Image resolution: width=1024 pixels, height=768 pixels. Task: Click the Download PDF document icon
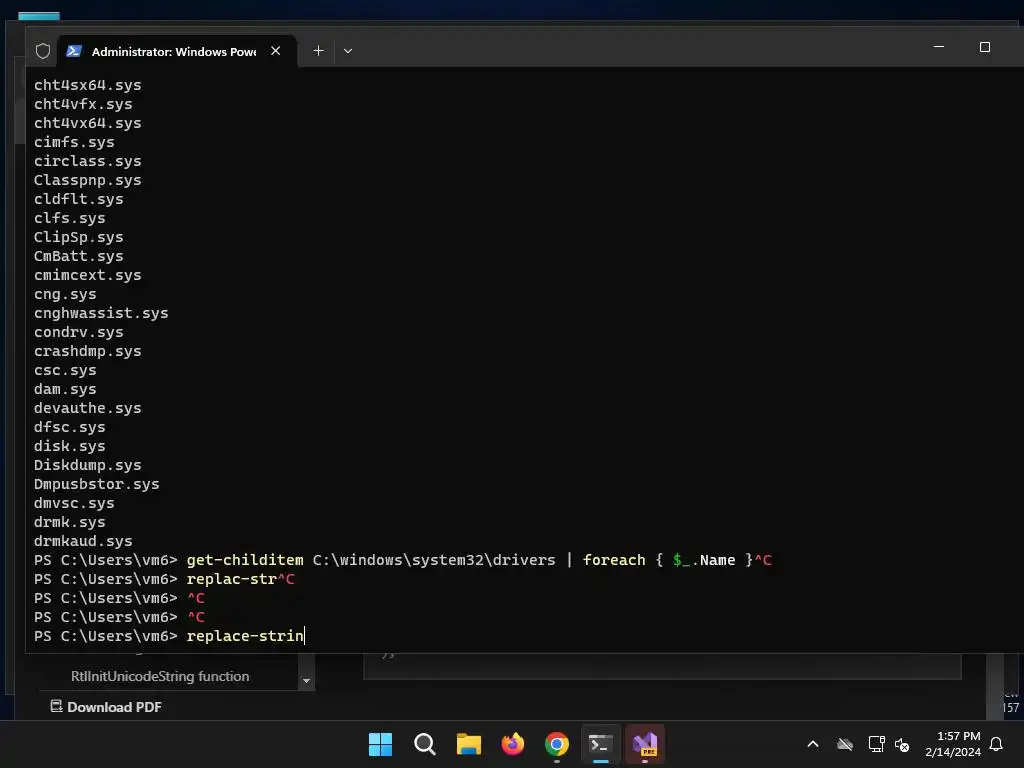[56, 706]
